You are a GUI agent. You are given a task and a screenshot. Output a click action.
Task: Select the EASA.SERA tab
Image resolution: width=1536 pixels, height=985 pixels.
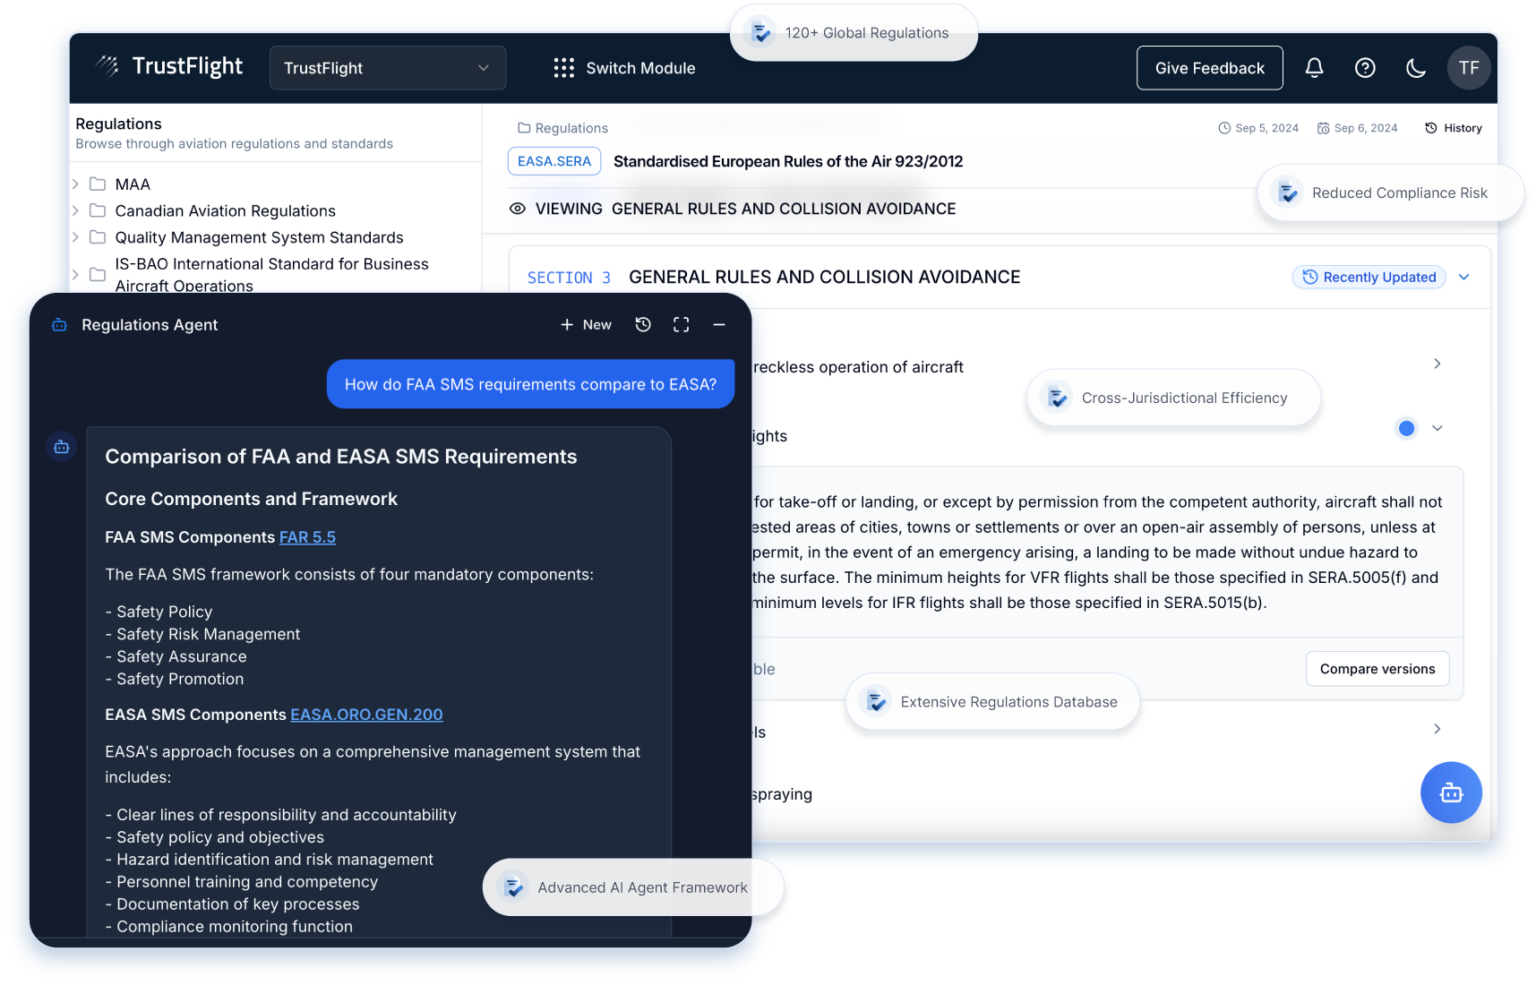click(x=554, y=161)
